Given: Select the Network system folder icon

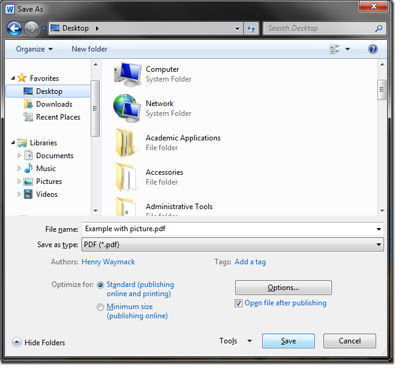Looking at the screenshot, I should [x=127, y=108].
